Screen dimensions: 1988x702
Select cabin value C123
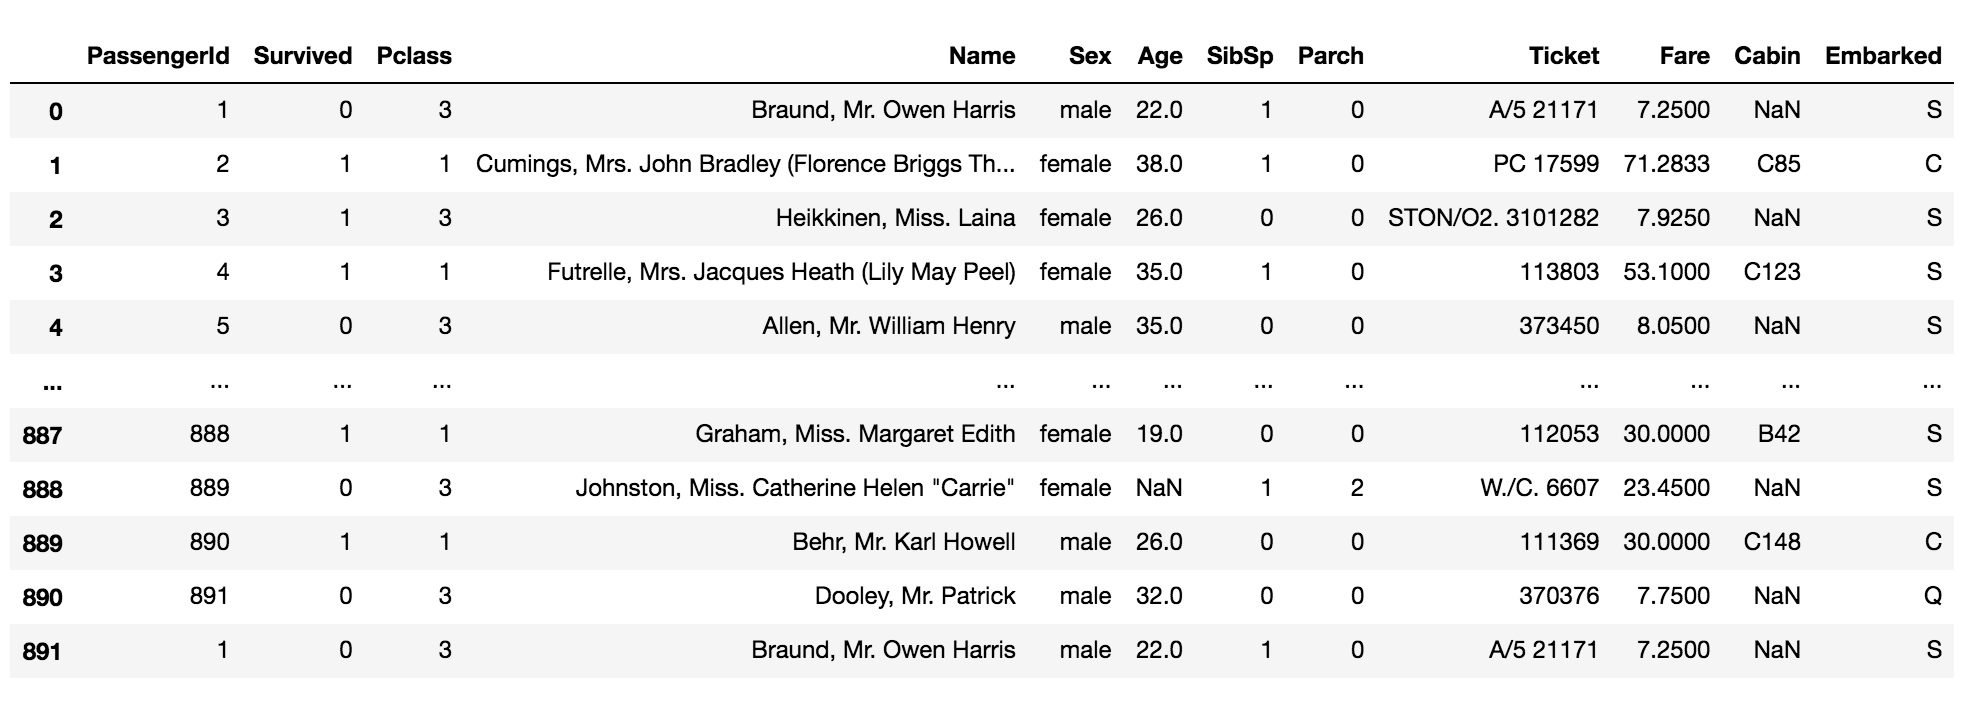click(1771, 272)
